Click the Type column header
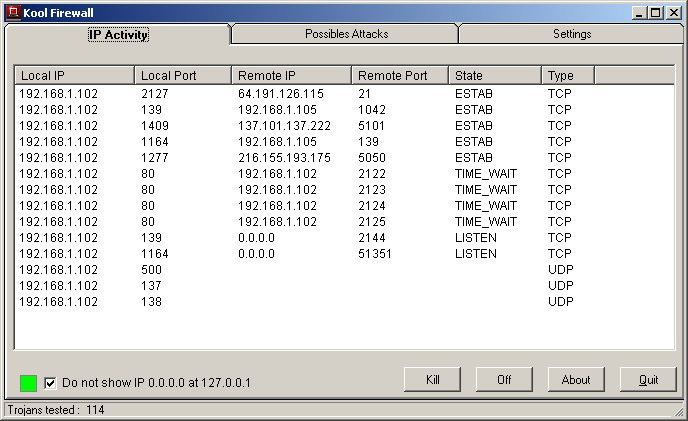The height and width of the screenshot is (421, 688). coord(568,76)
